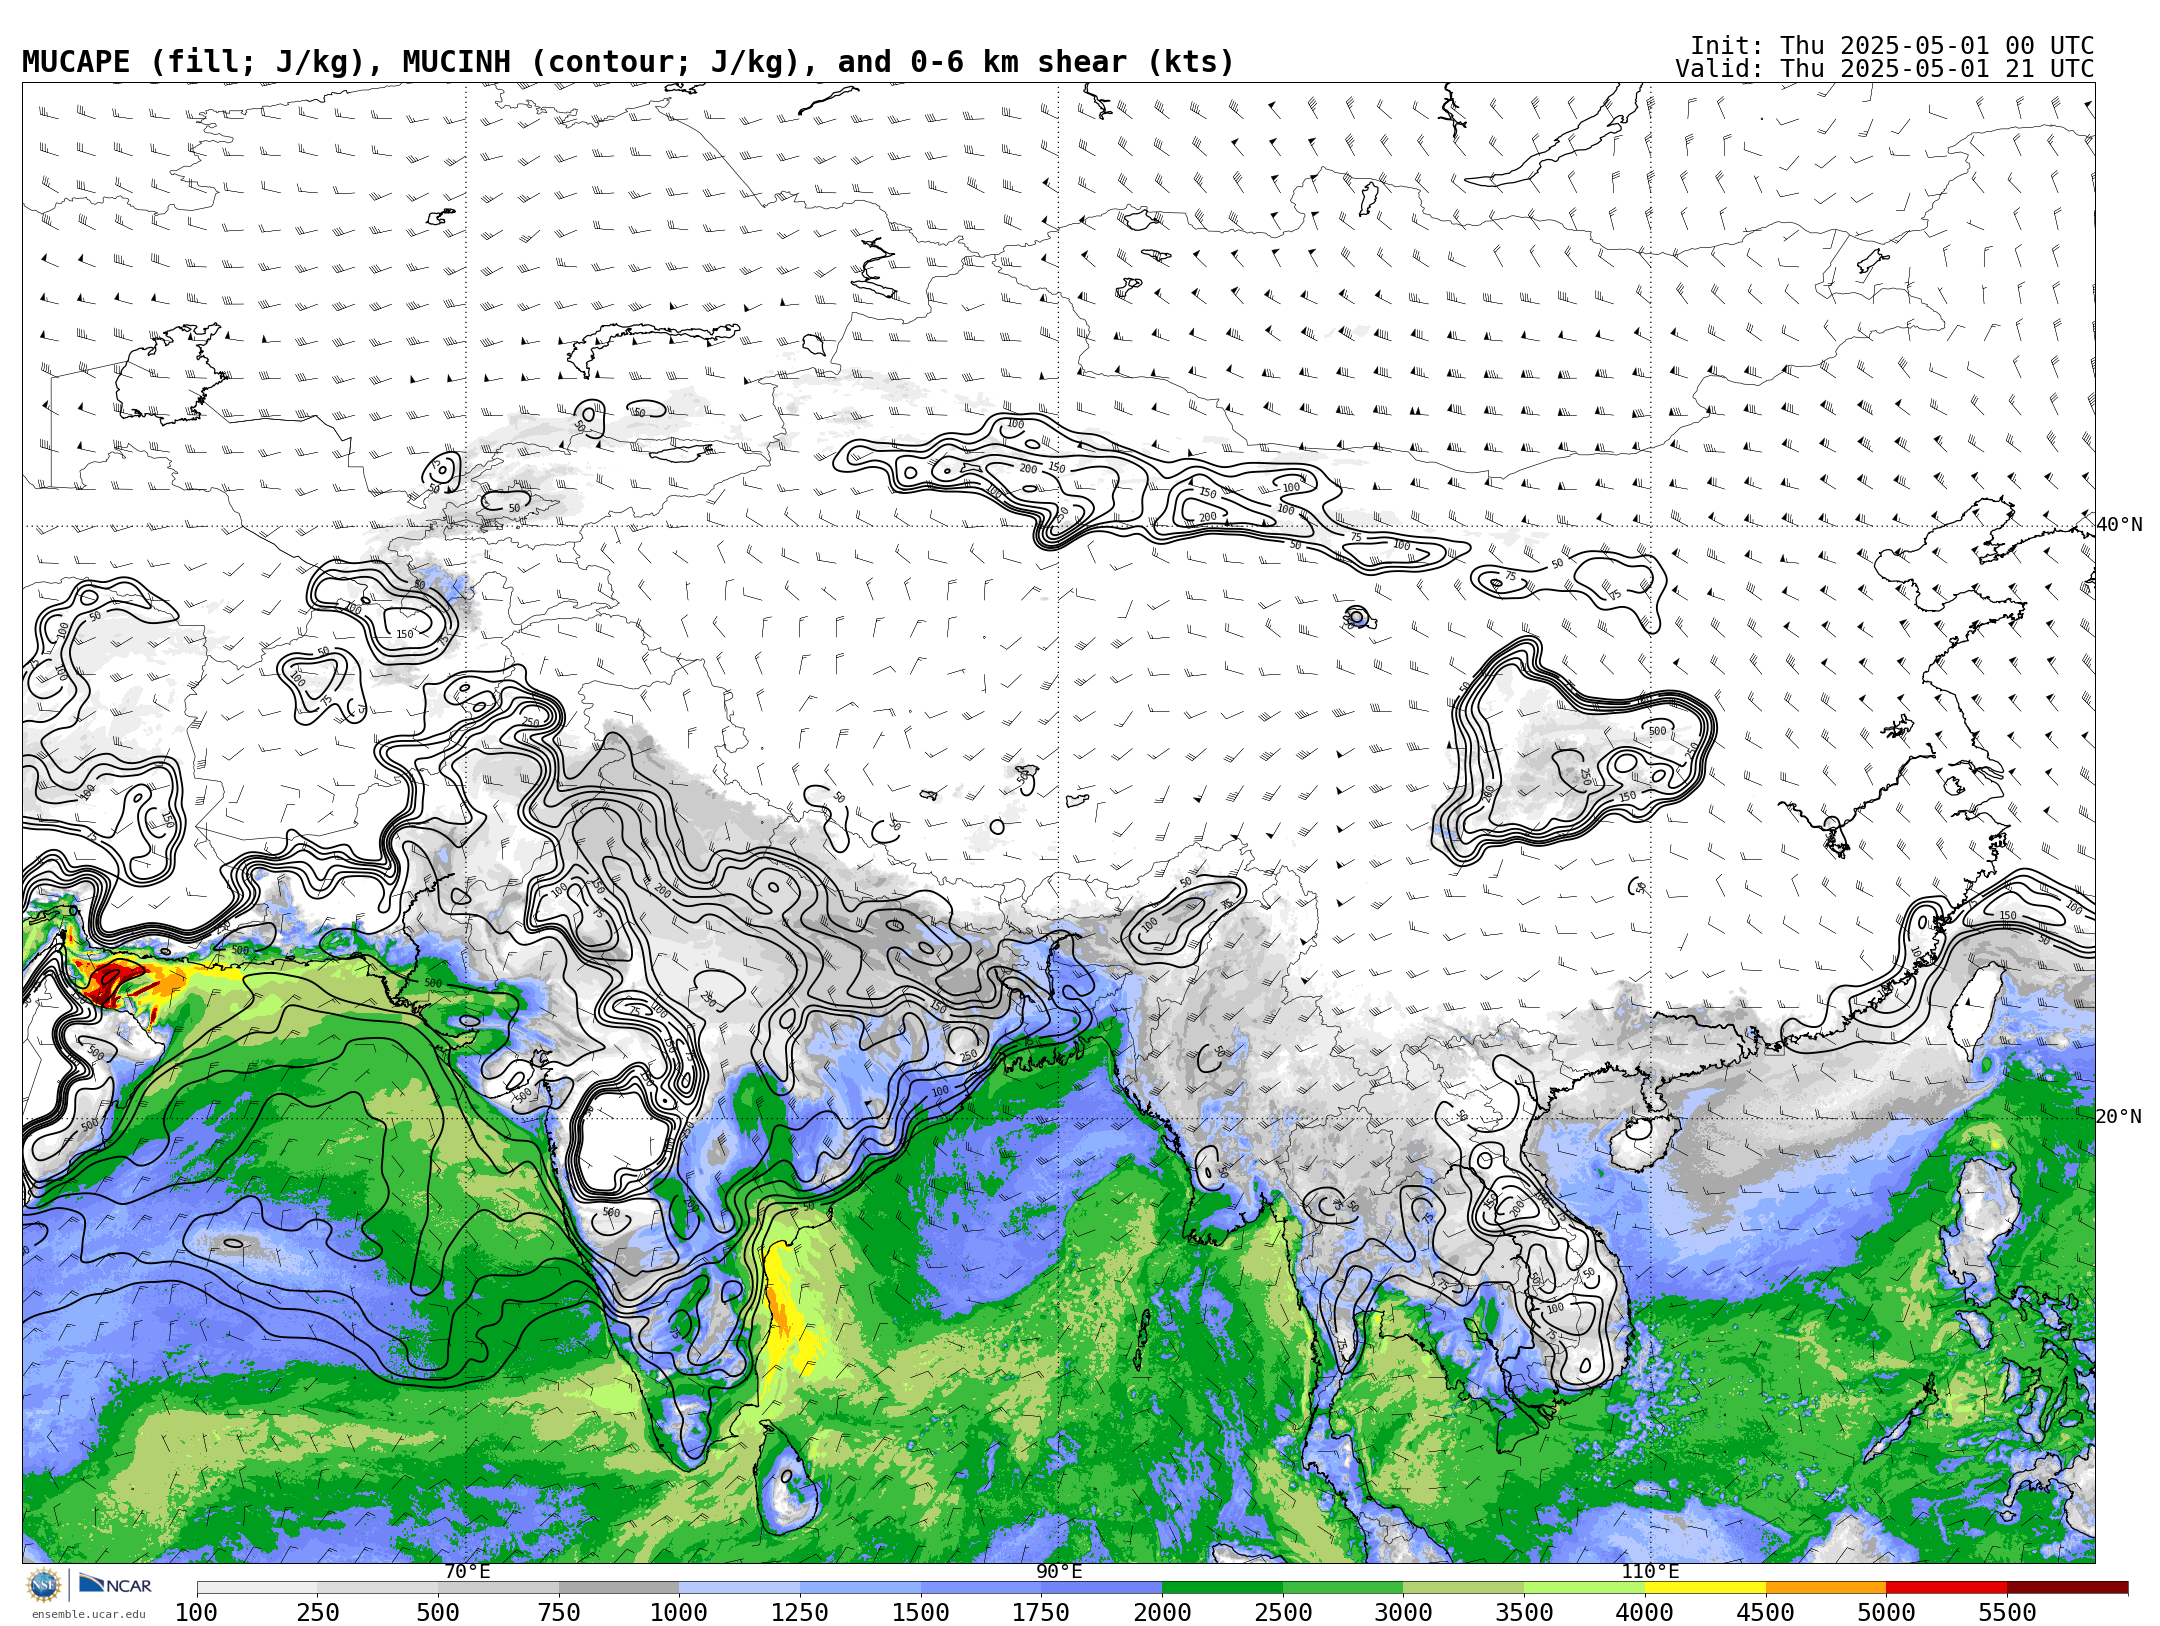Click the NCAR logo

(115, 1584)
